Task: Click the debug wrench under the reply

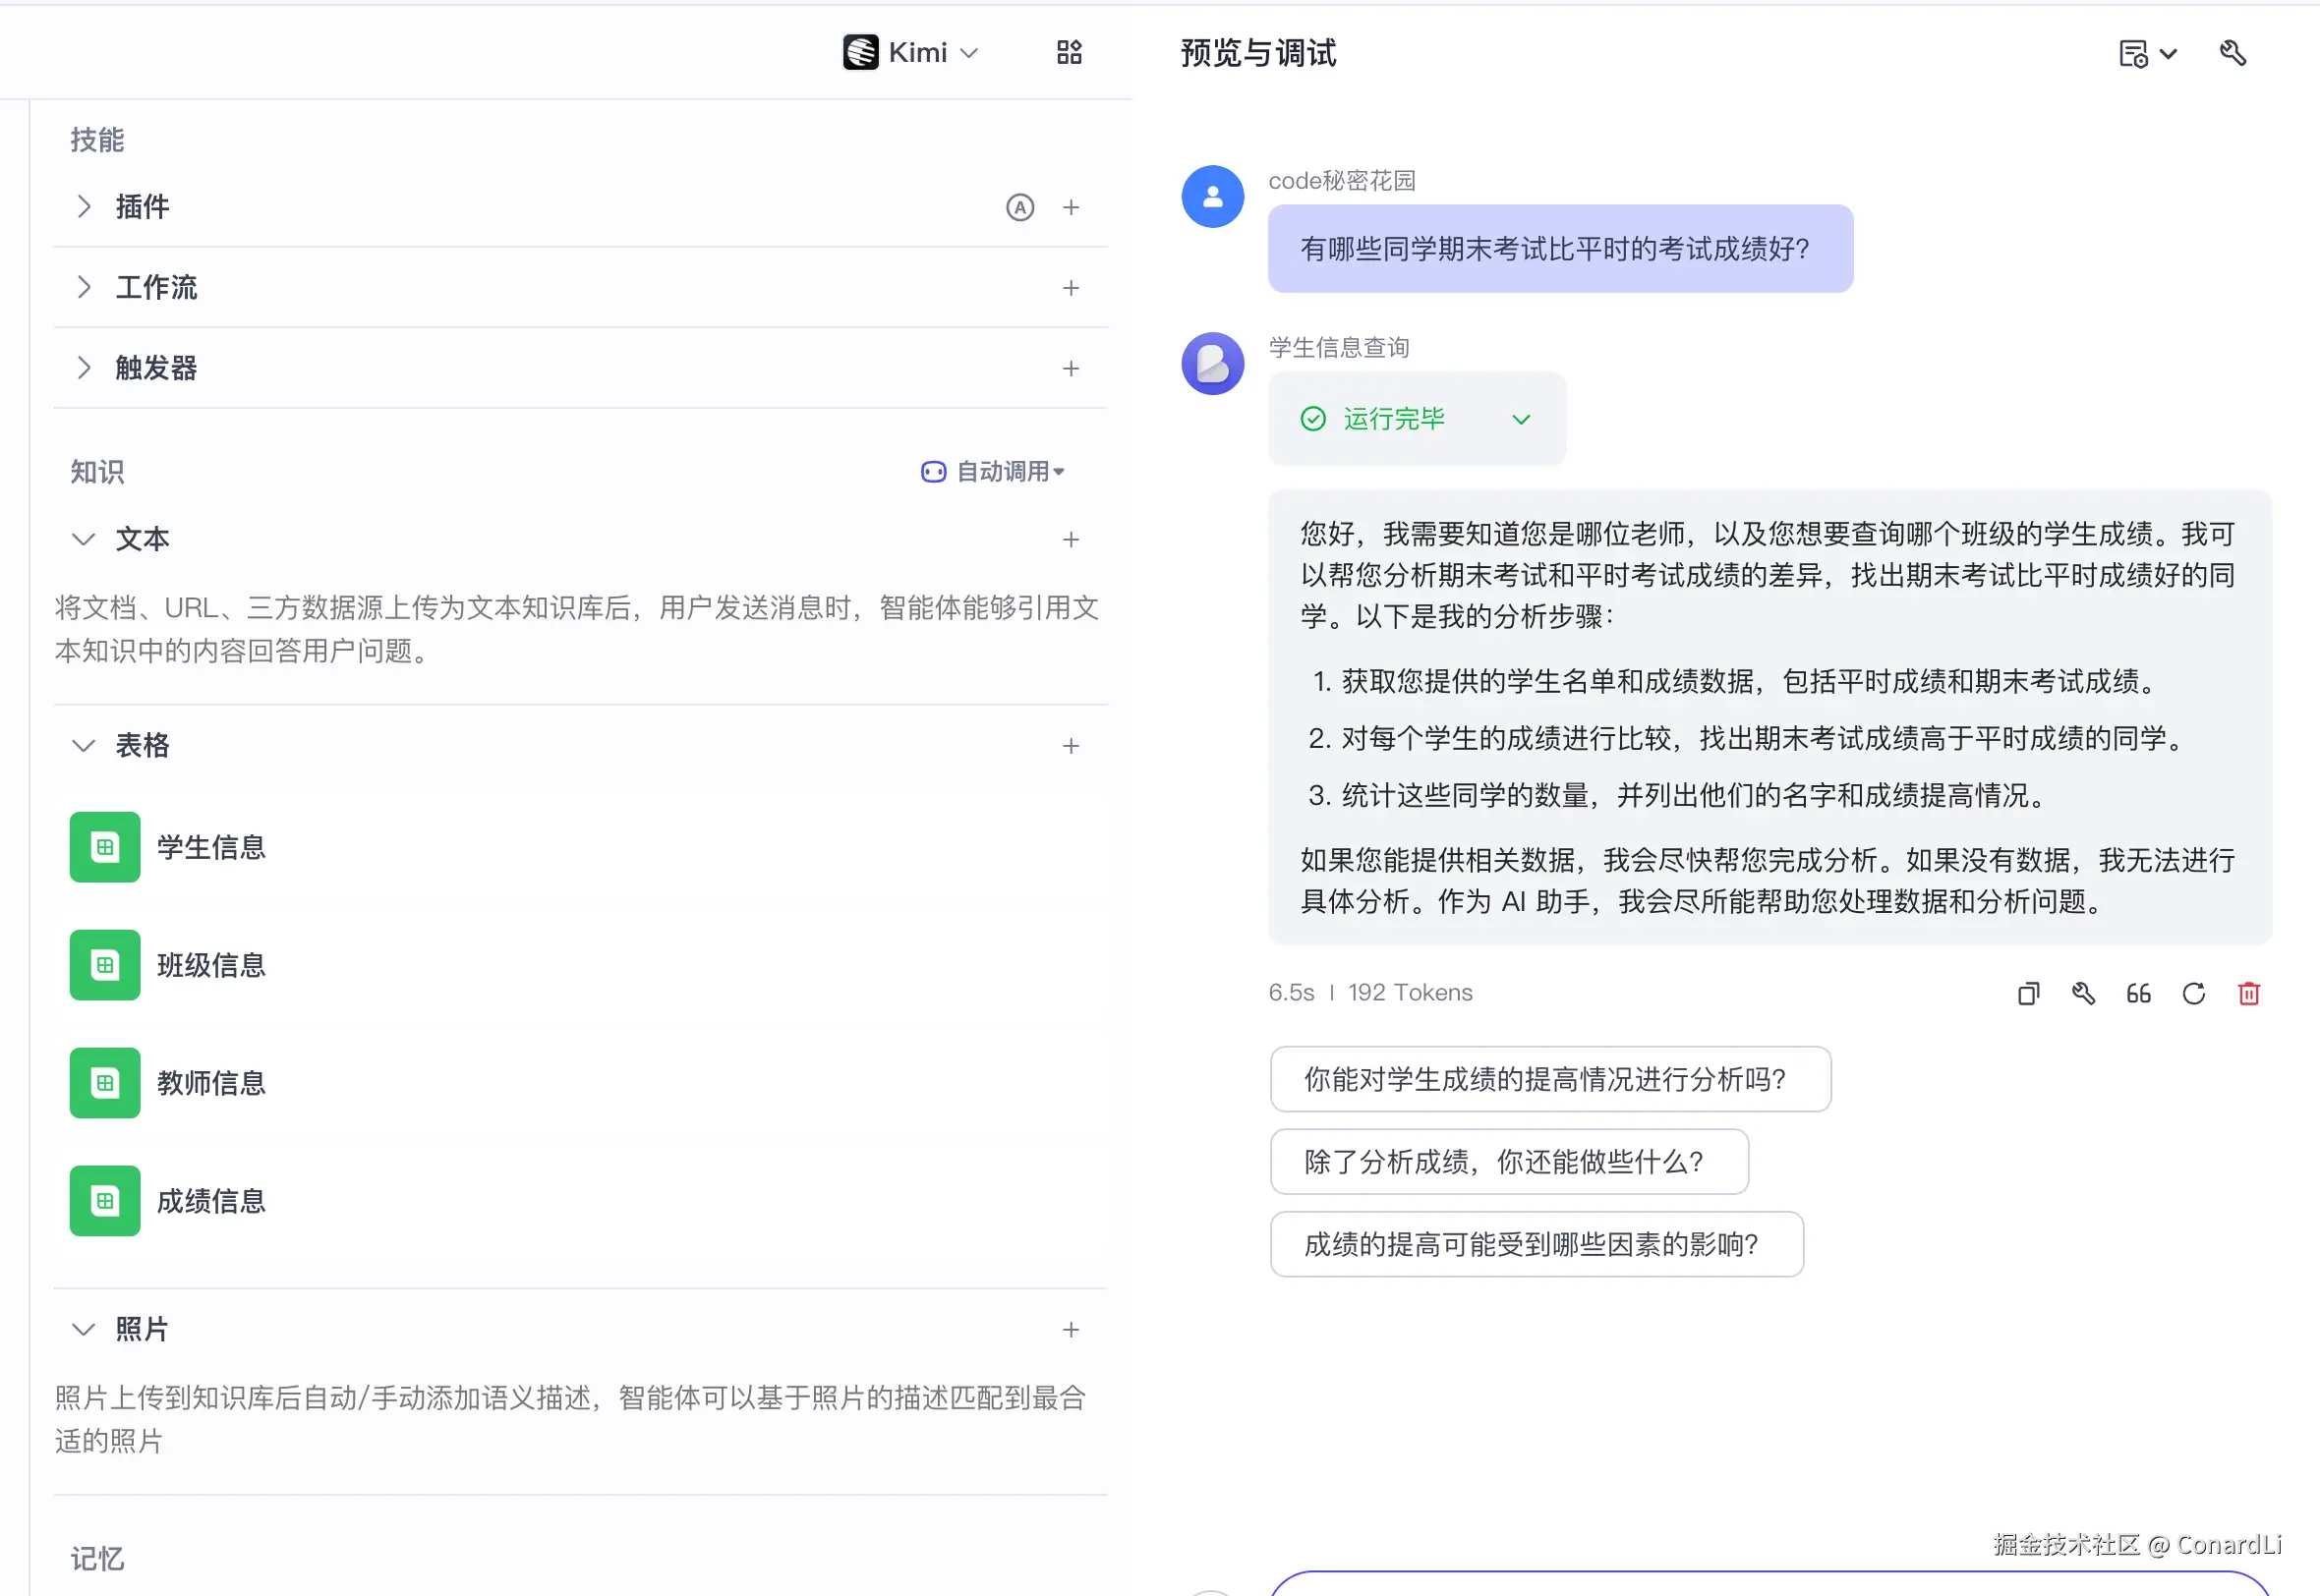Action: (2083, 993)
